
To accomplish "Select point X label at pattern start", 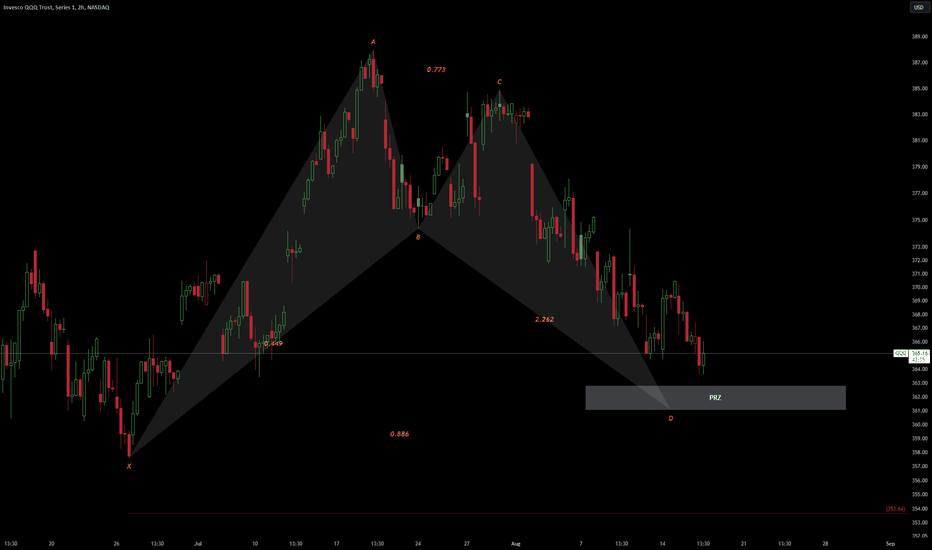I will pos(129,466).
